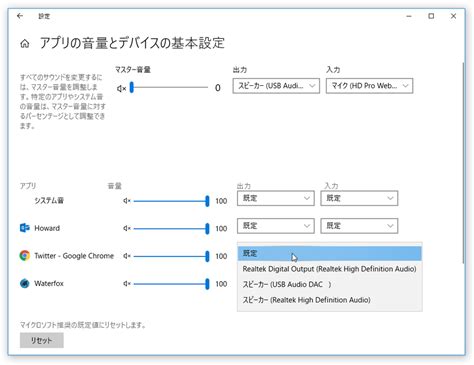Mute the Waterfox speaker icon
Image resolution: width=474 pixels, height=365 pixels.
pos(127,284)
